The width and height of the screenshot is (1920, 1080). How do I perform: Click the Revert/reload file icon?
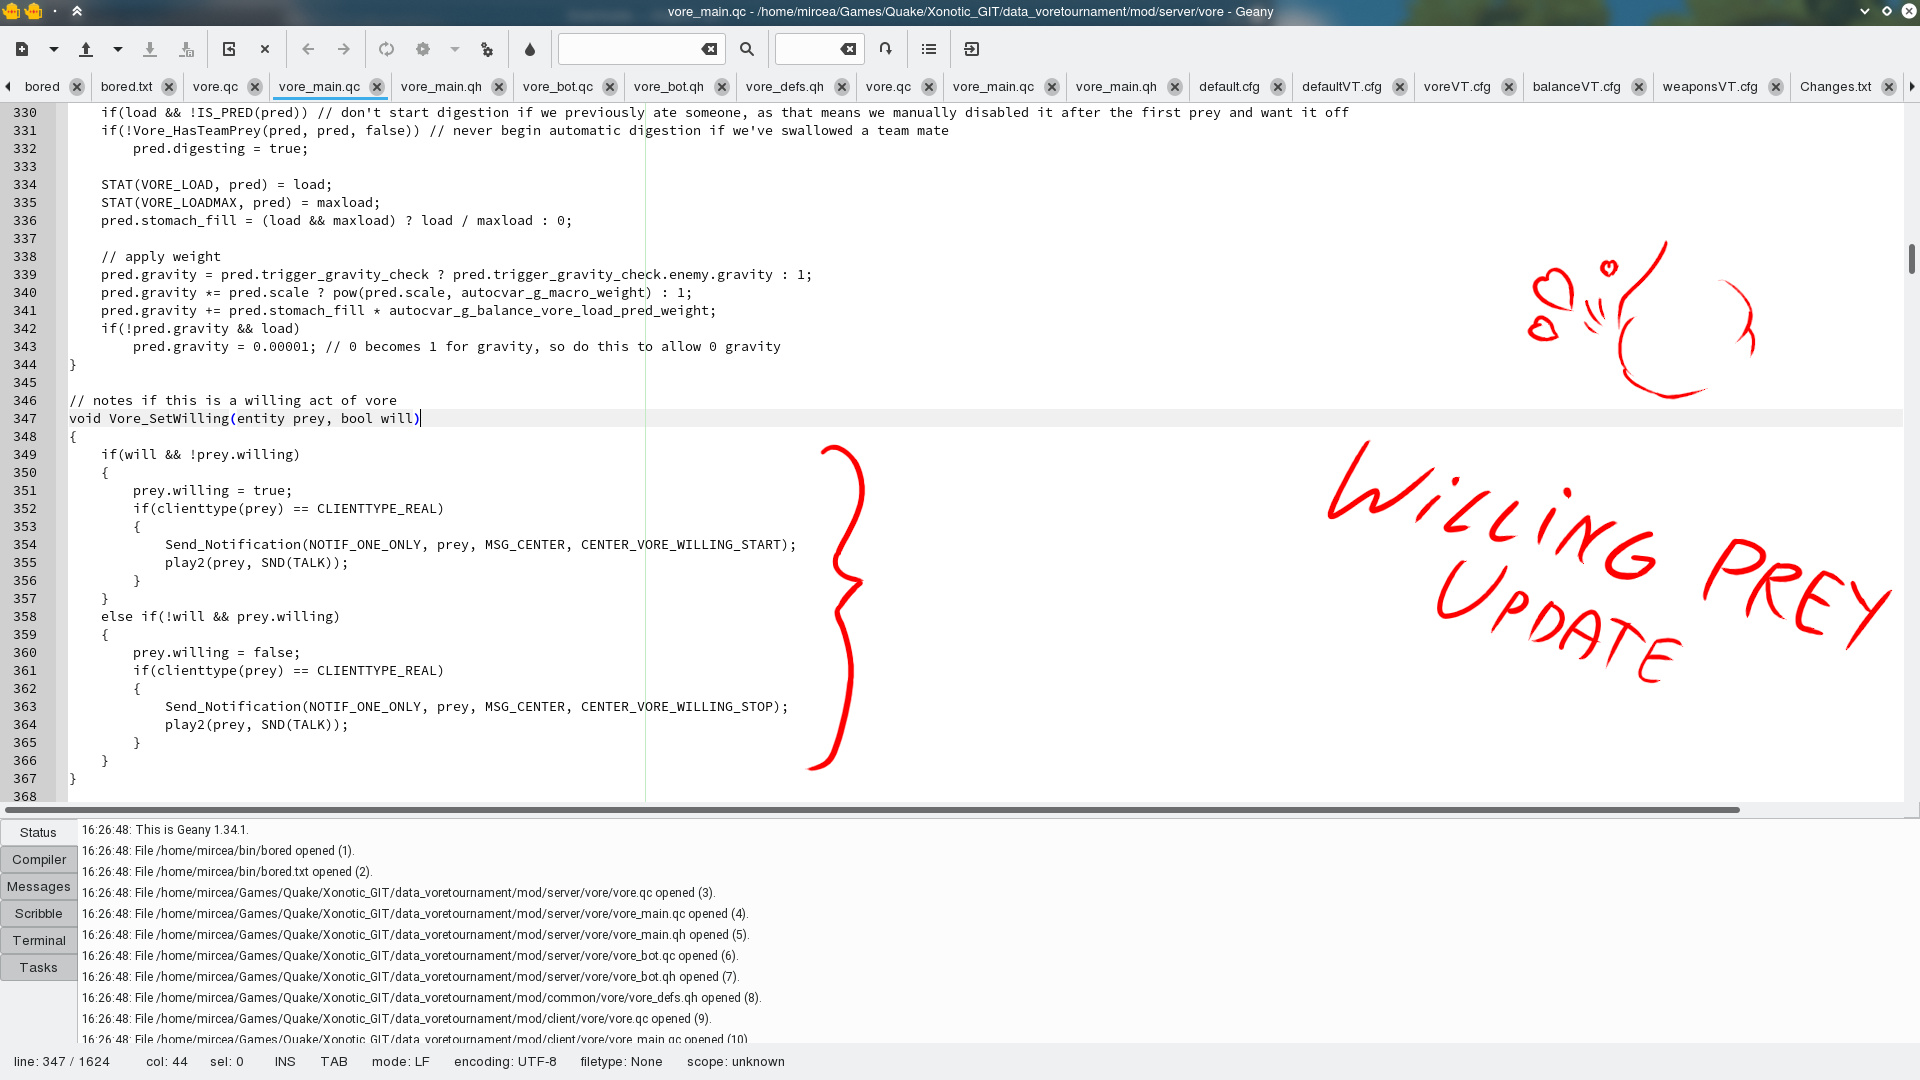[x=229, y=49]
